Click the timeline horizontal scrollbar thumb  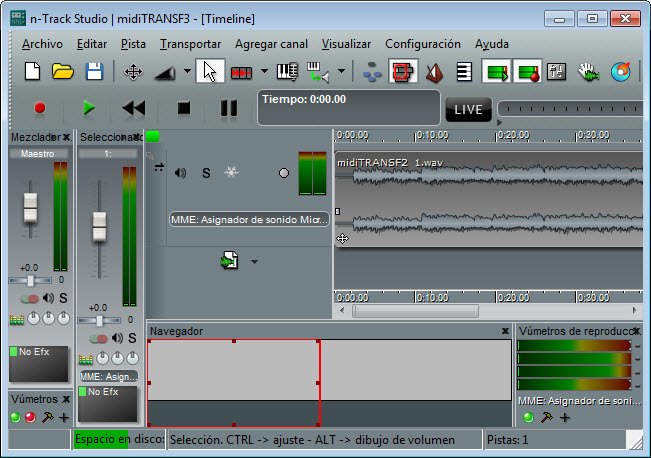click(x=415, y=311)
